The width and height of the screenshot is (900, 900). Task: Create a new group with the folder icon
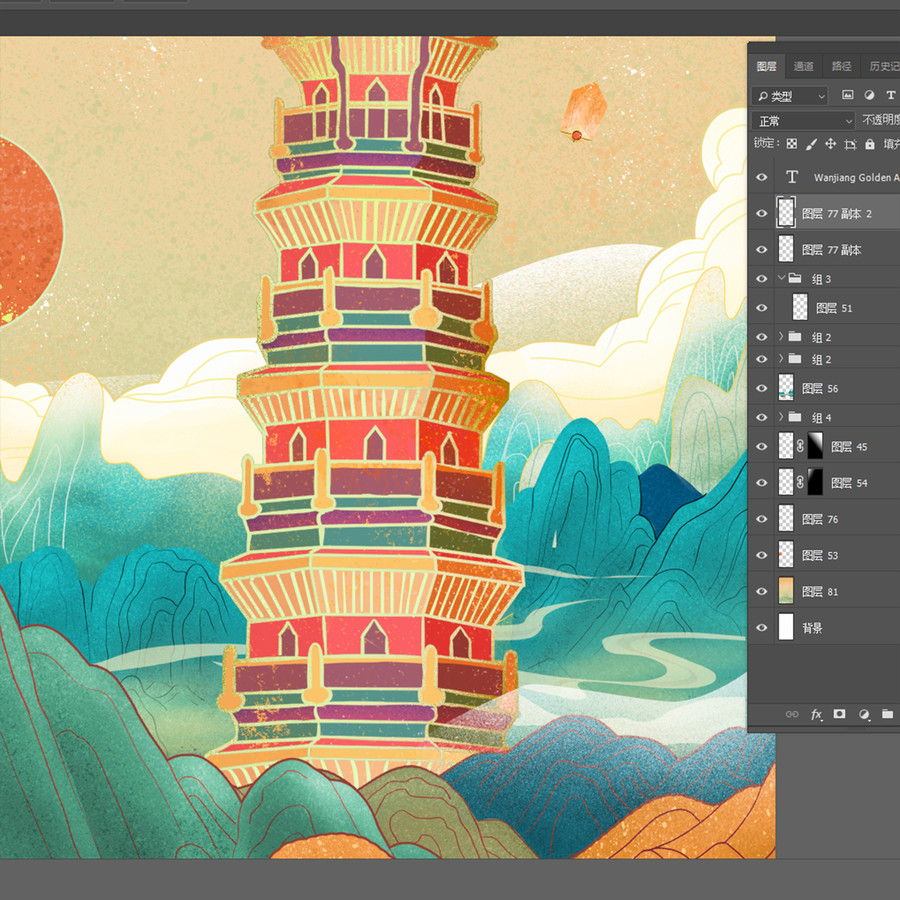(887, 713)
